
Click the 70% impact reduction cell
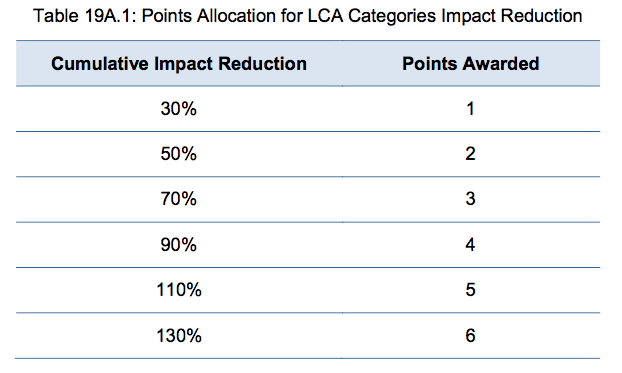coord(179,199)
